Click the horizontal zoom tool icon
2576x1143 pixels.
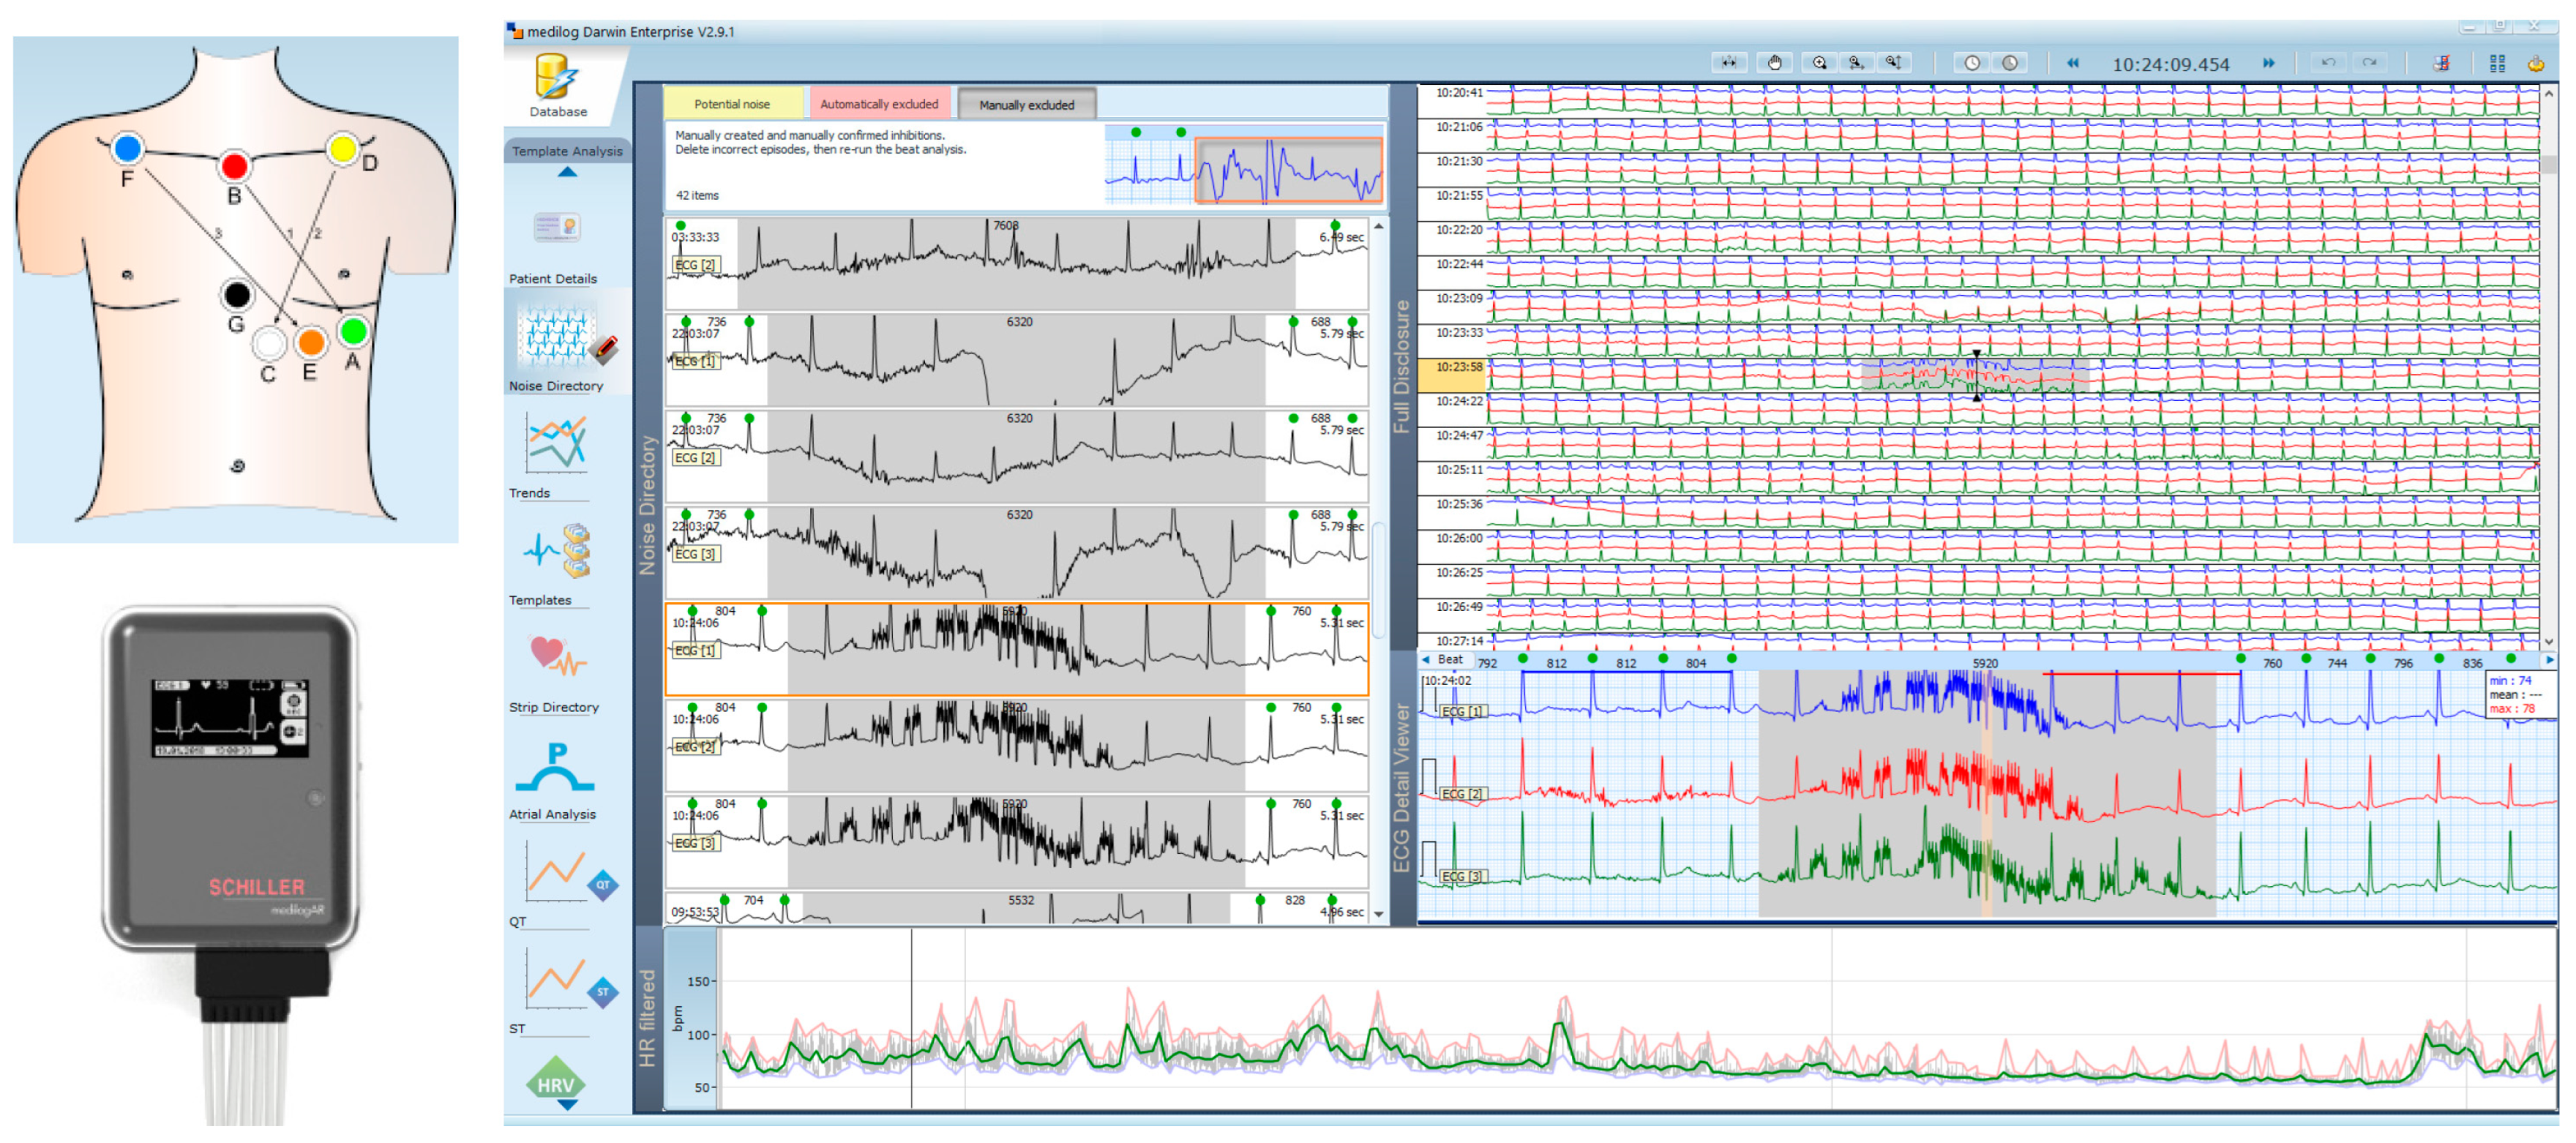1857,63
